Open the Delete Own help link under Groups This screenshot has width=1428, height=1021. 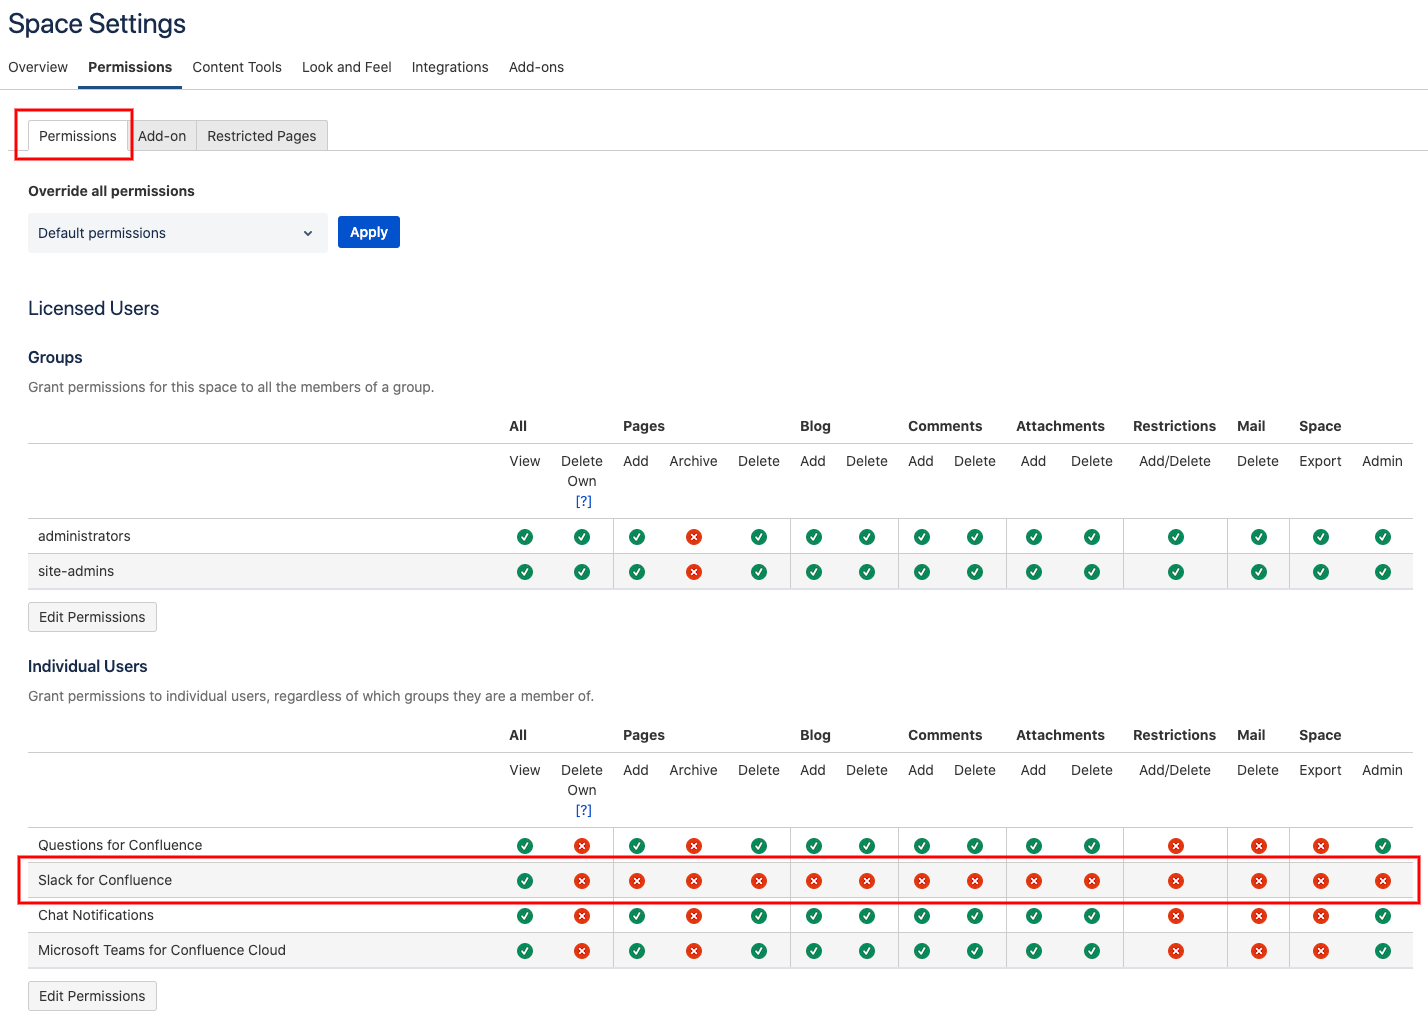pos(583,500)
